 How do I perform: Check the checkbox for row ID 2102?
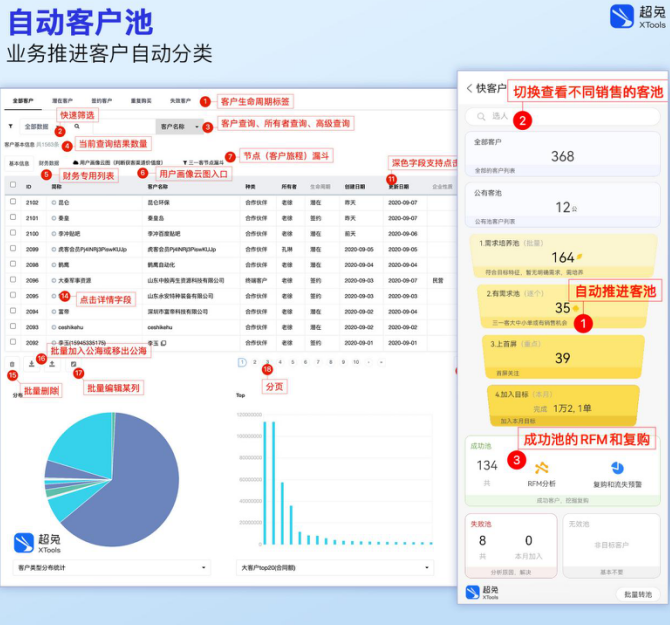pos(12,201)
